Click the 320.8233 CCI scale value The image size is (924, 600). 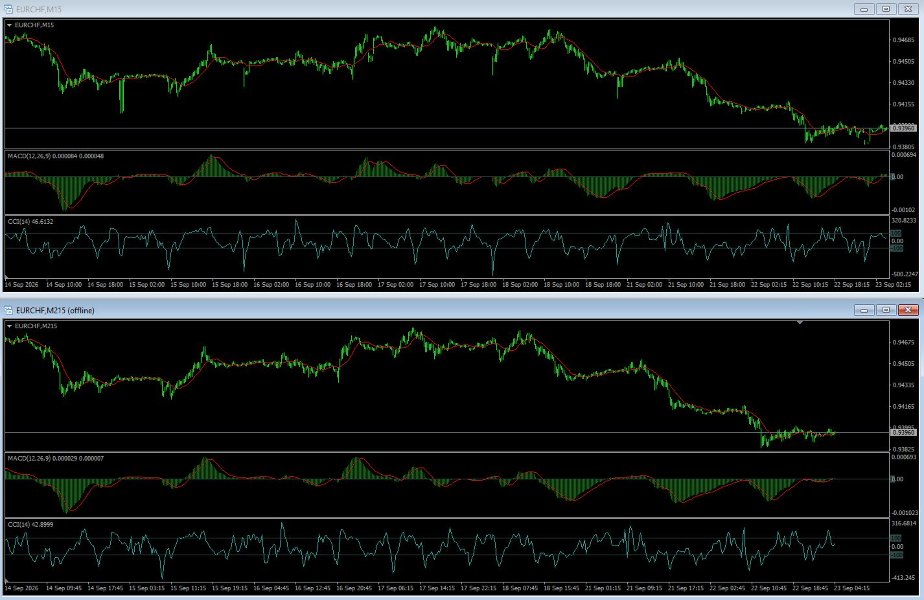tap(904, 220)
